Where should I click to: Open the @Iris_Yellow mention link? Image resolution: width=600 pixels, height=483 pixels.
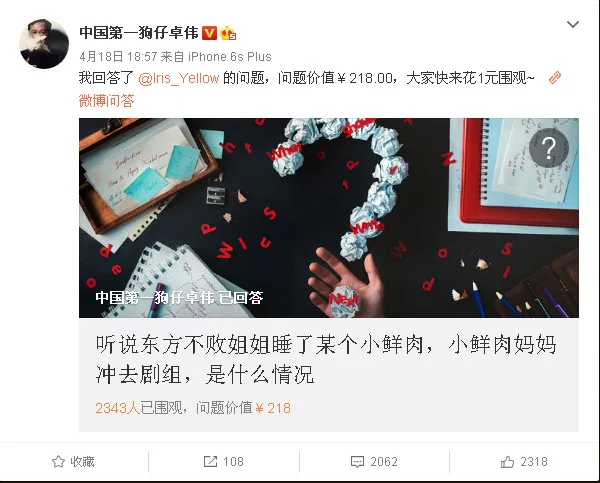178,78
